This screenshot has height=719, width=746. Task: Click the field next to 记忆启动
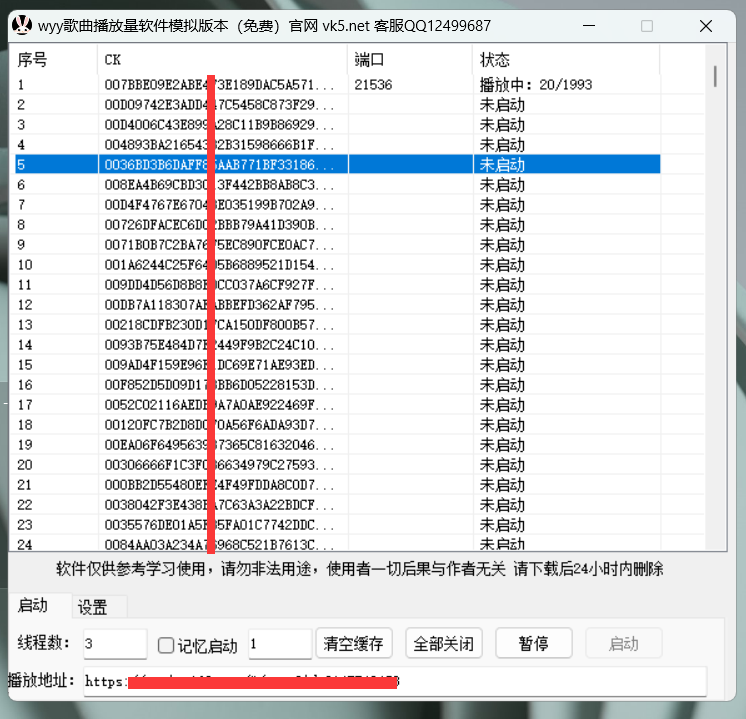click(280, 644)
